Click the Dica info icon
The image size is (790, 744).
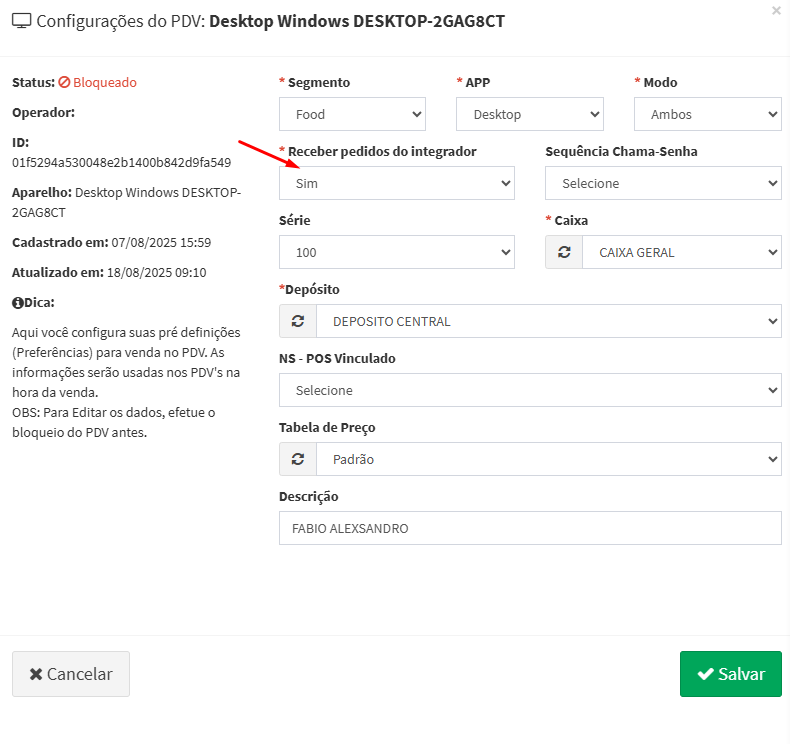point(17,303)
